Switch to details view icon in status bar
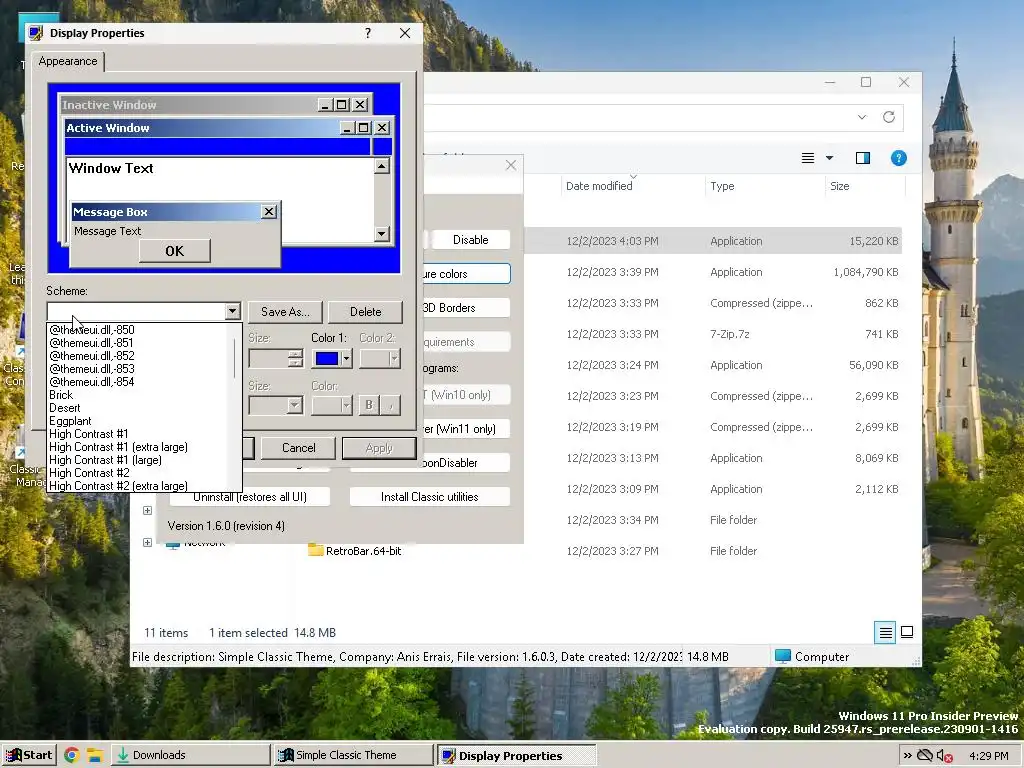1024x768 pixels. point(885,632)
